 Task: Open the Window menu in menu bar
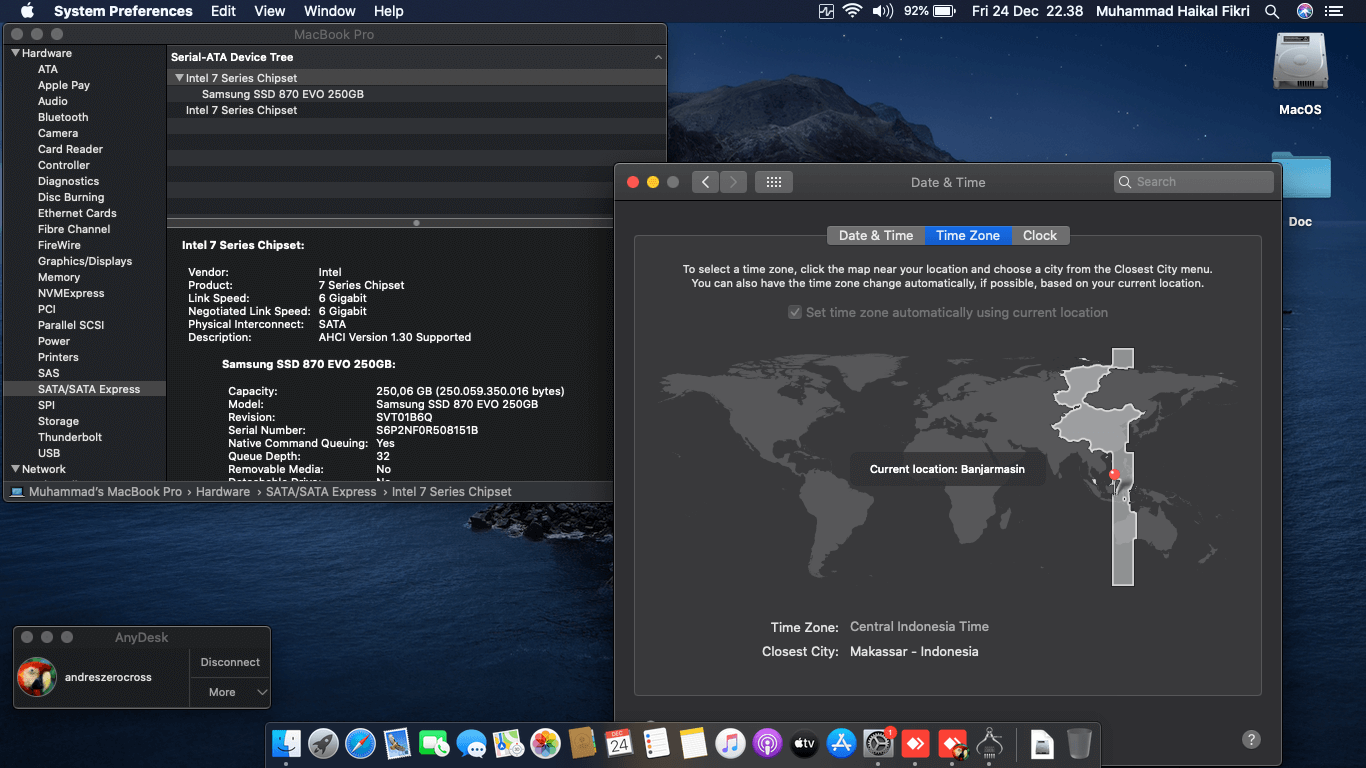pos(329,11)
